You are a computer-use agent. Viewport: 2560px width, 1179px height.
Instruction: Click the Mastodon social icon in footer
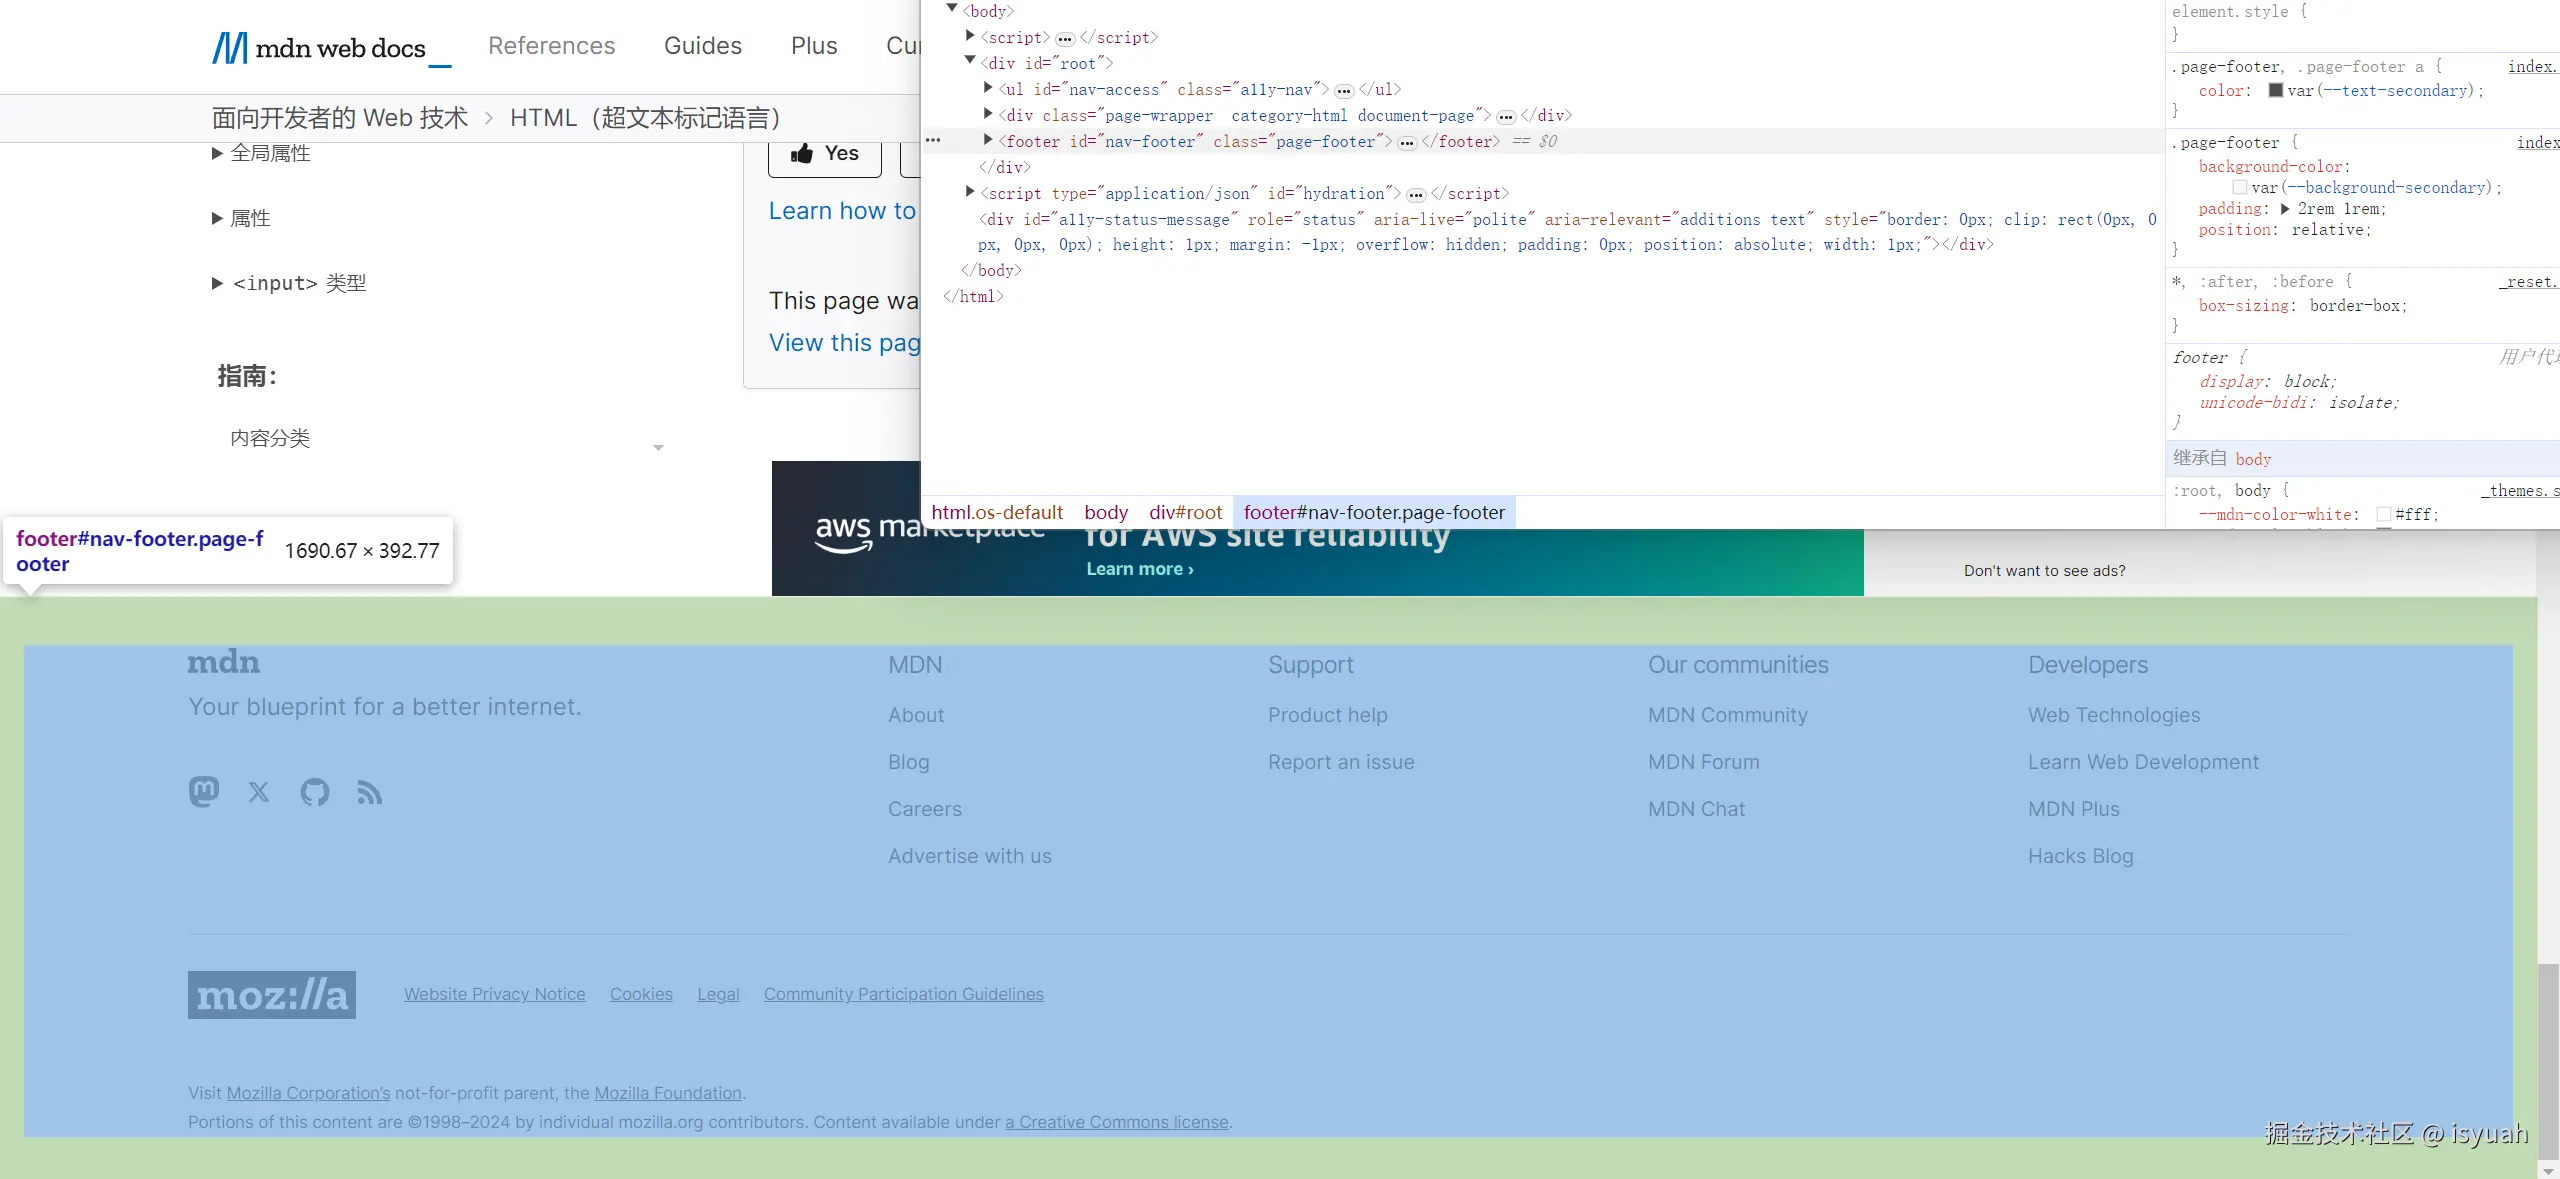coord(203,792)
